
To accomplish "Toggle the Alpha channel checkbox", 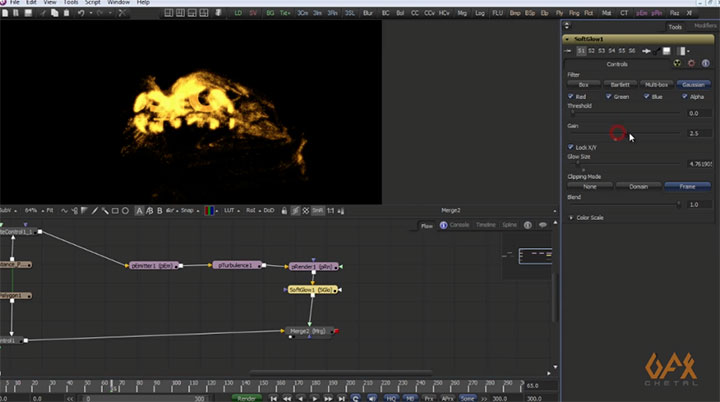I will click(x=685, y=96).
